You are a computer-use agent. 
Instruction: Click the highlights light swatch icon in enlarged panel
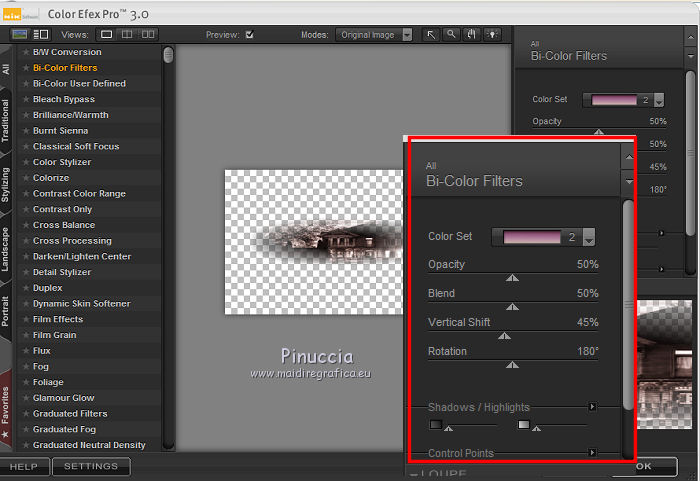(x=524, y=424)
